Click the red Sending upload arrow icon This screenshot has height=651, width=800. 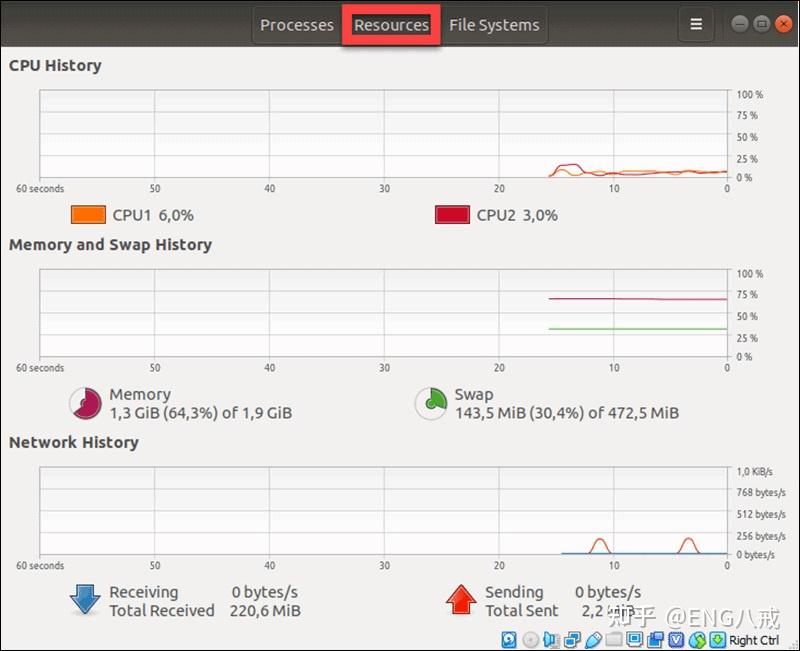(460, 600)
